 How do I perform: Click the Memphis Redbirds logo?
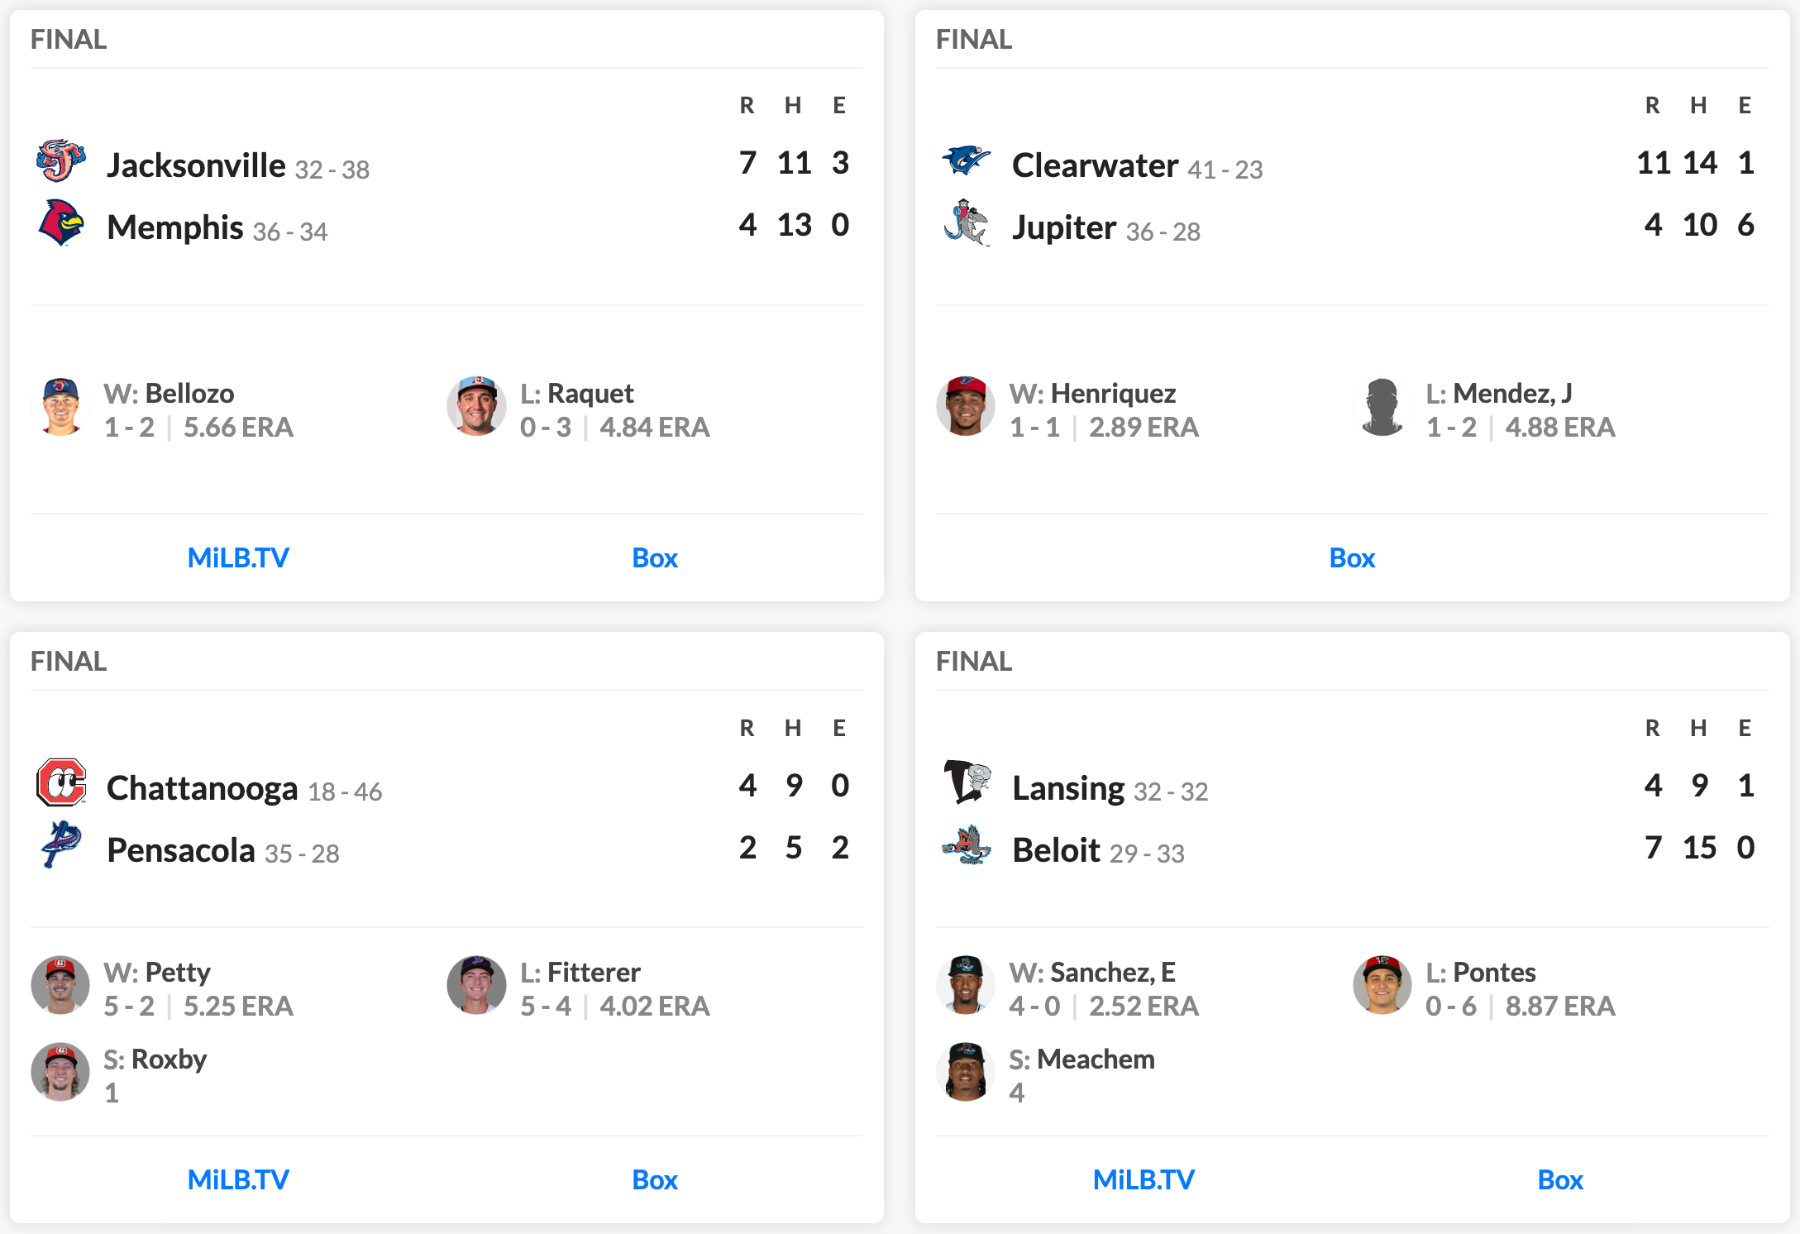61,223
